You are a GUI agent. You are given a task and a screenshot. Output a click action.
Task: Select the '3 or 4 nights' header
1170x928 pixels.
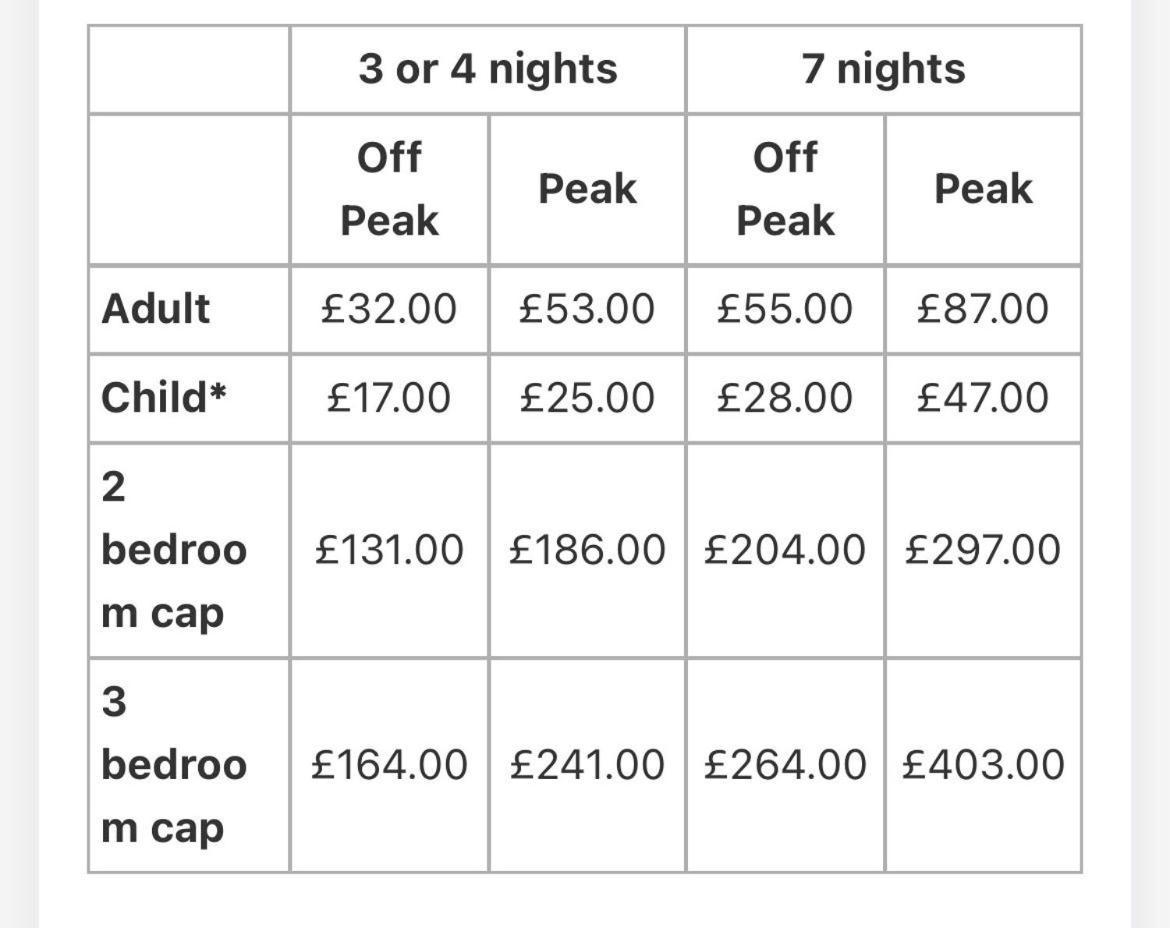click(x=488, y=69)
